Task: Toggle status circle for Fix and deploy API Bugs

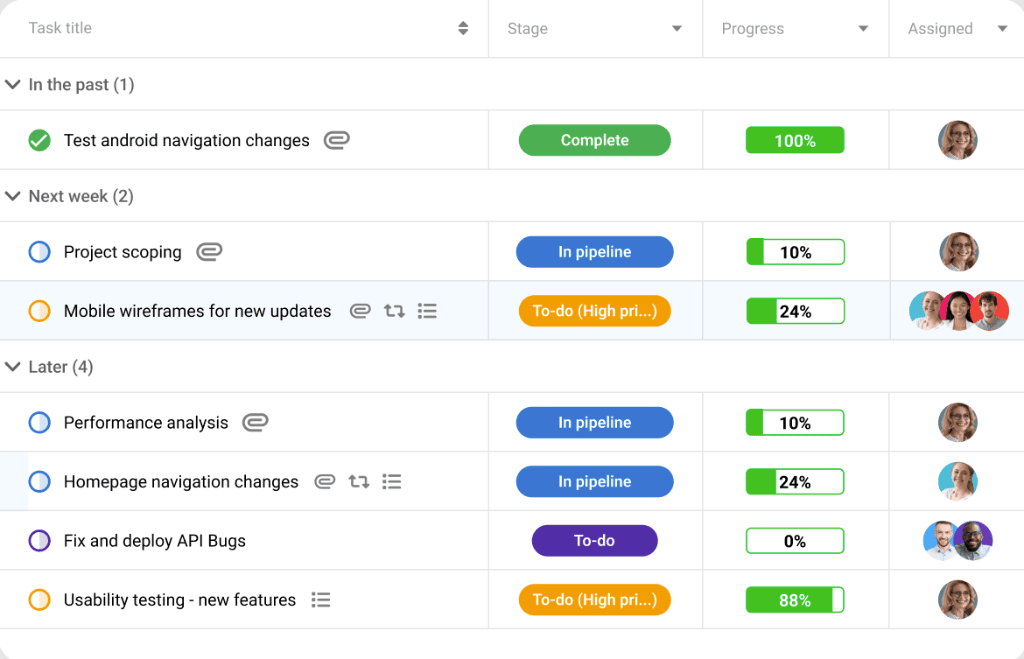Action: point(40,541)
